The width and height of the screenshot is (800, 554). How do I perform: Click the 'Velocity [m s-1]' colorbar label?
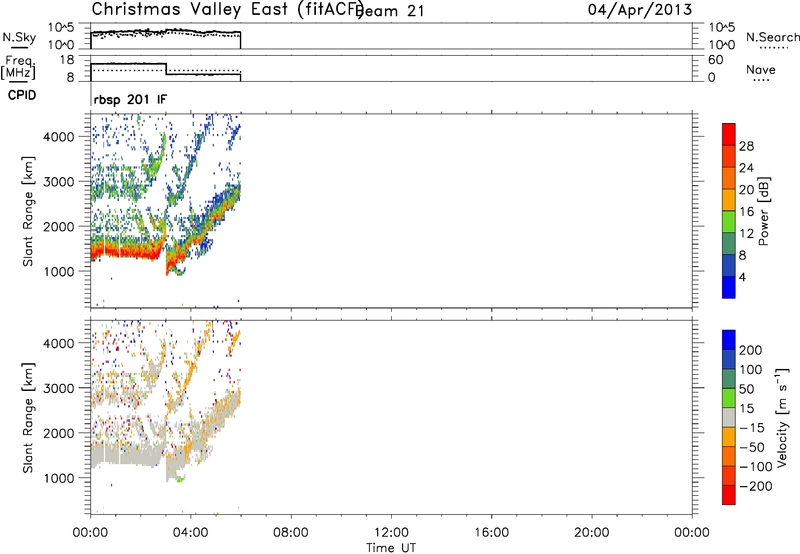point(782,417)
